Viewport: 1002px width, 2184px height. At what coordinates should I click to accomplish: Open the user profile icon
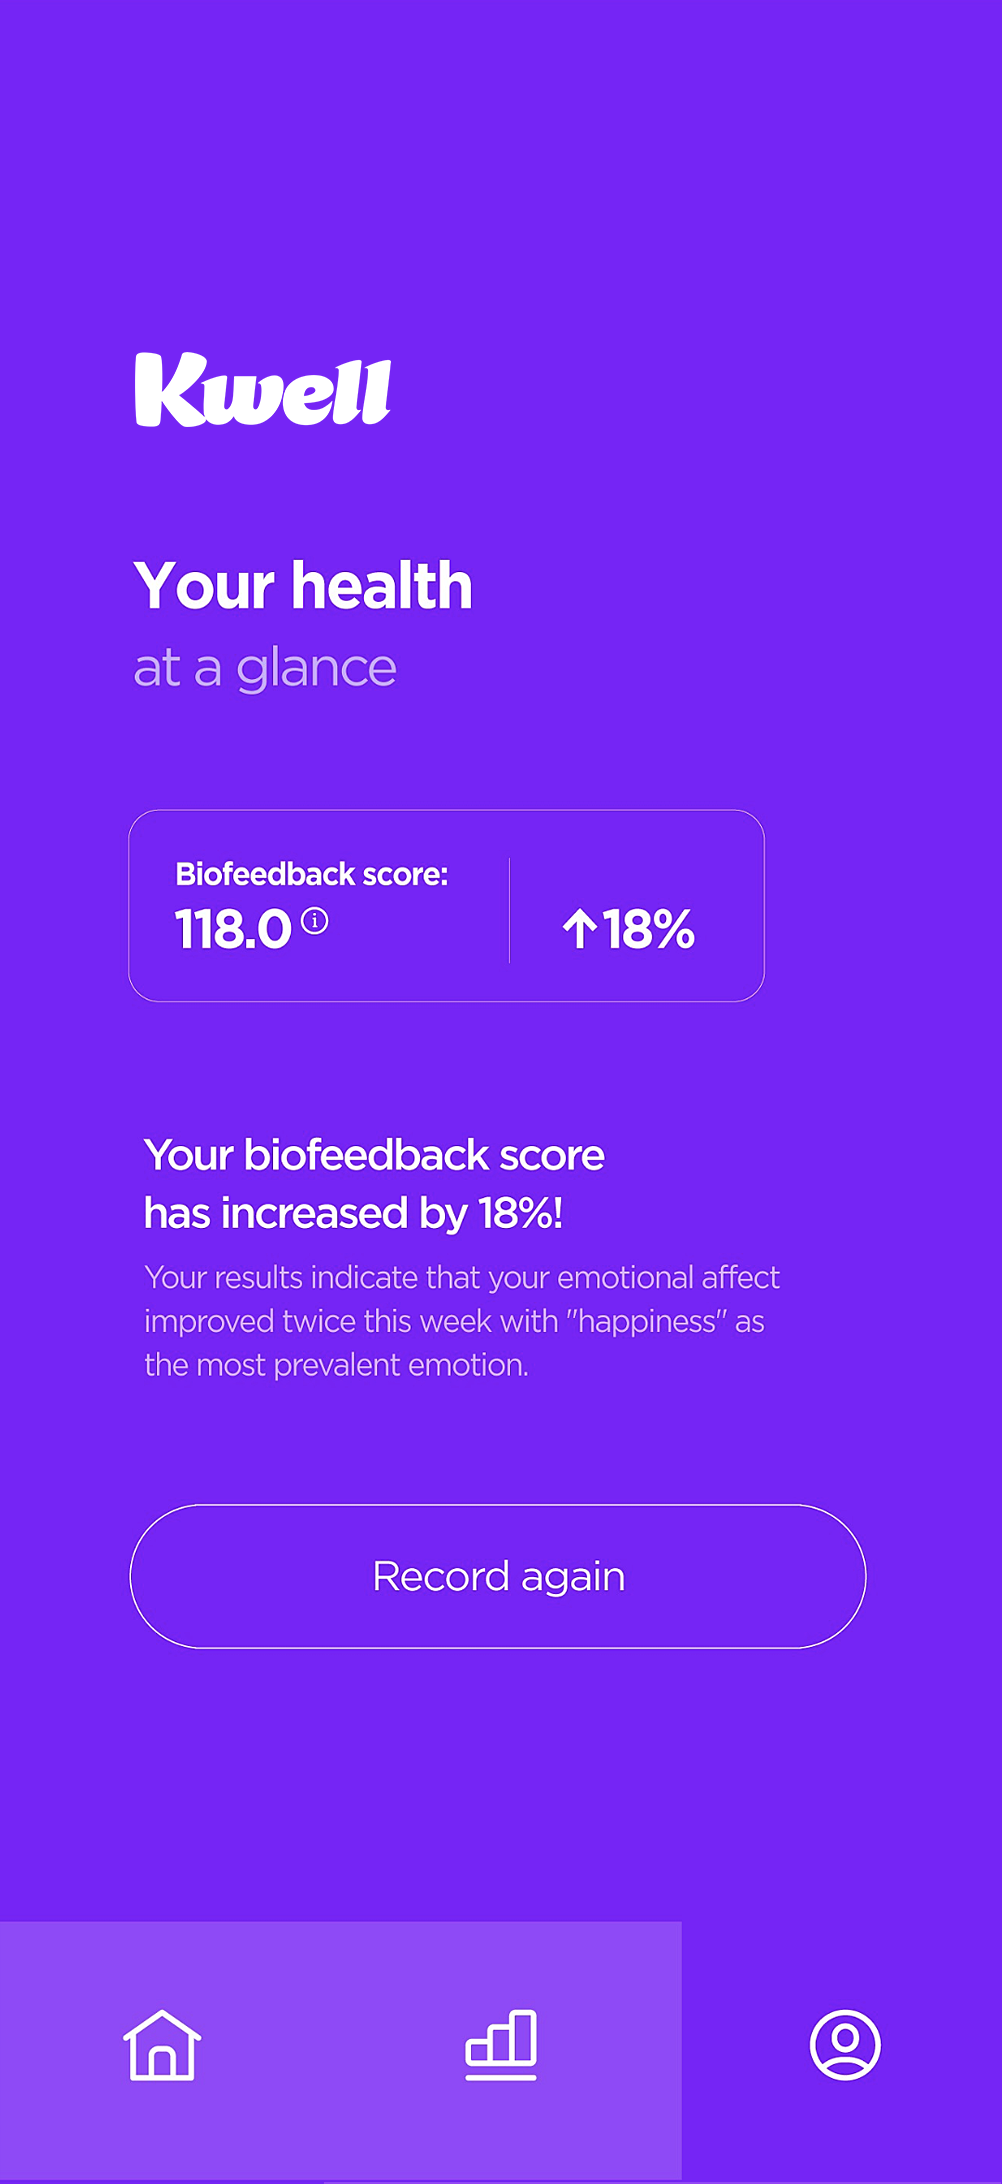845,2045
